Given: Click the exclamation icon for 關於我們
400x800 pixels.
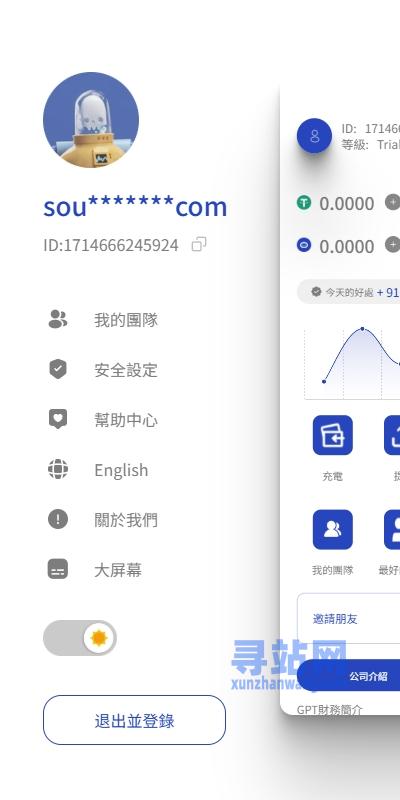Looking at the screenshot, I should coord(58,519).
